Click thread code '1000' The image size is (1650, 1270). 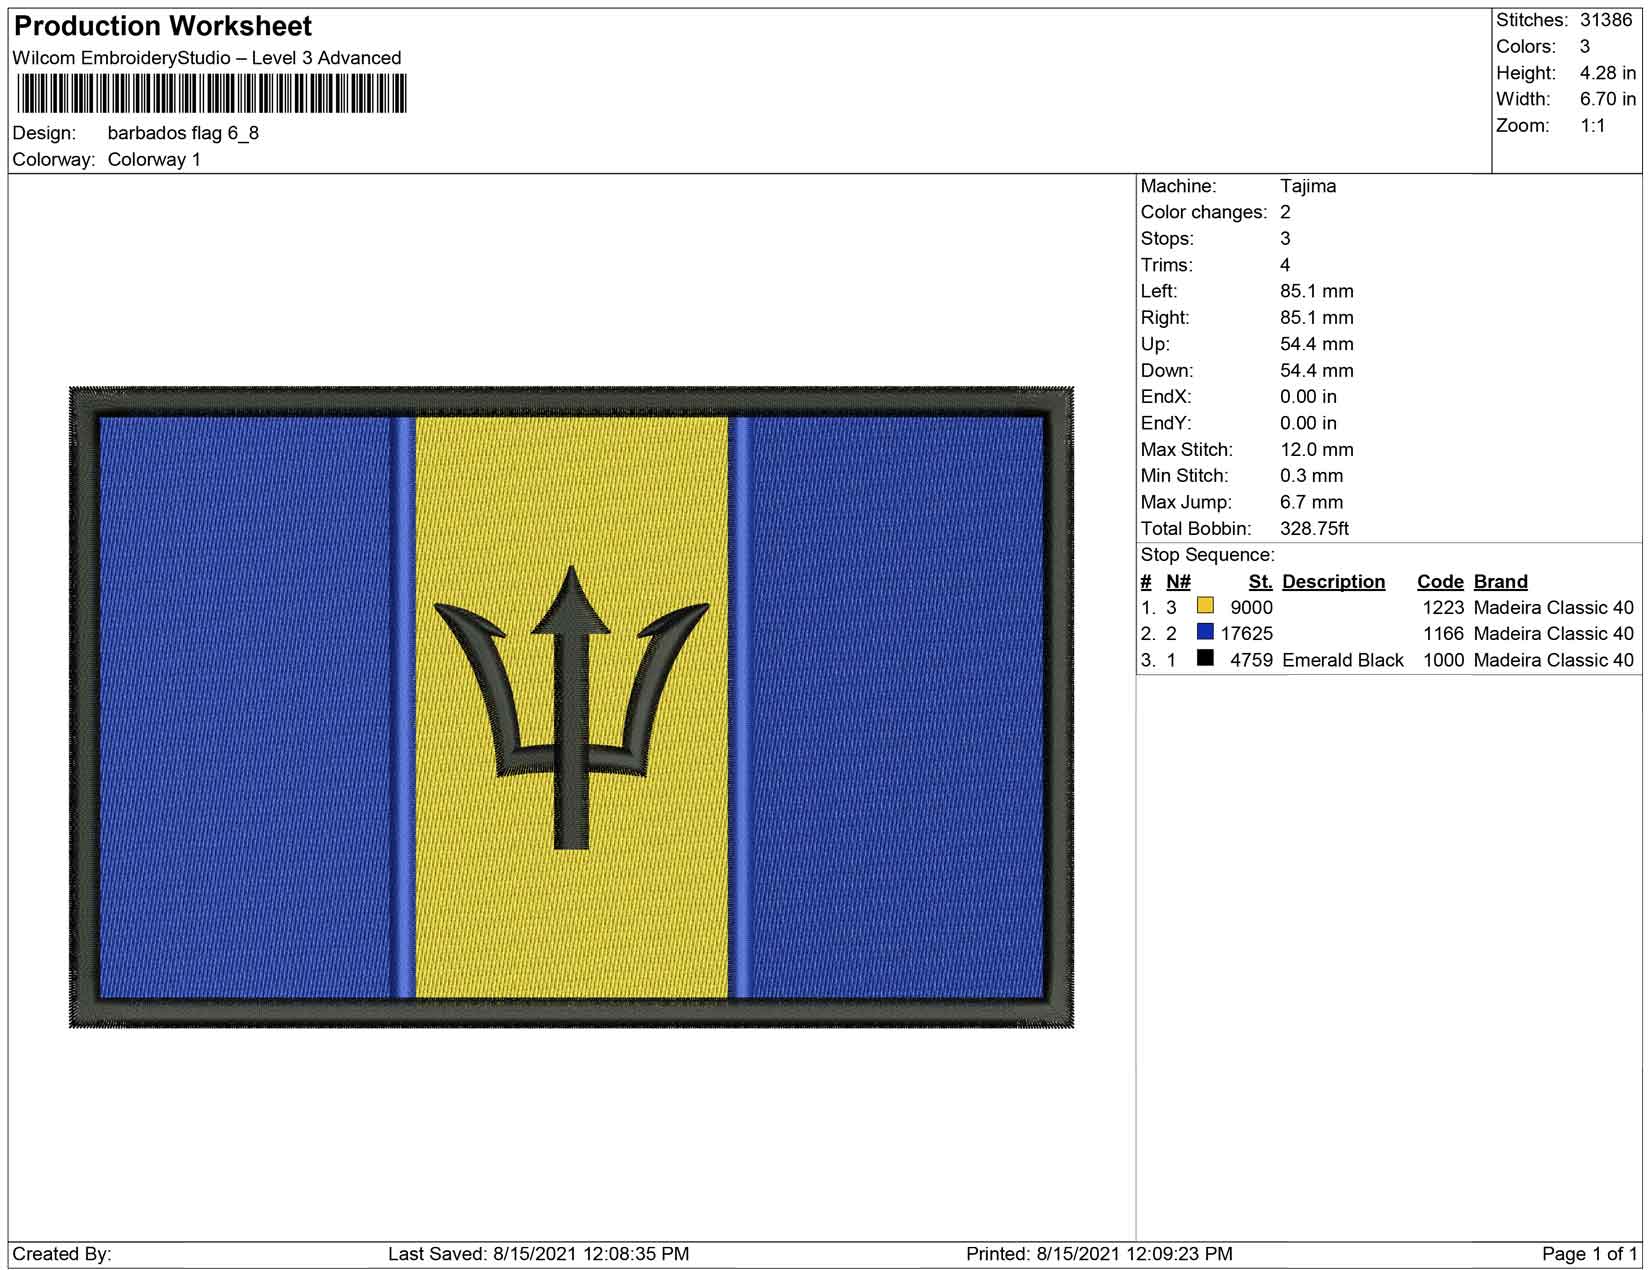[1443, 661]
